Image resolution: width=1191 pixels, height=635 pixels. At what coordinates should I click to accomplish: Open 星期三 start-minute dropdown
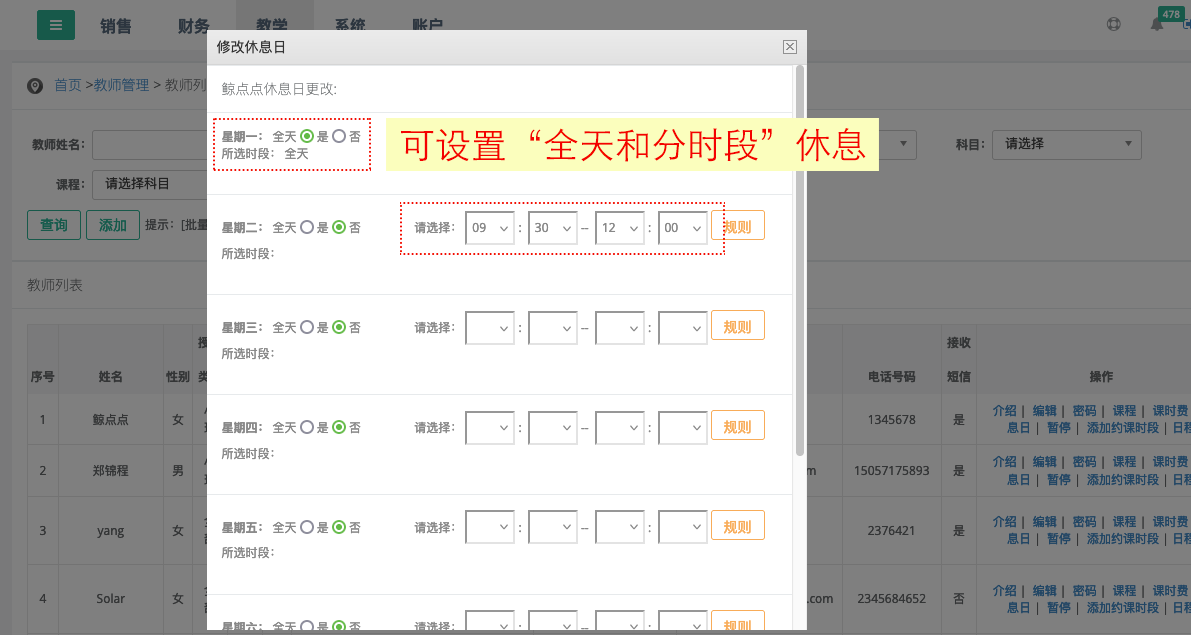point(552,328)
